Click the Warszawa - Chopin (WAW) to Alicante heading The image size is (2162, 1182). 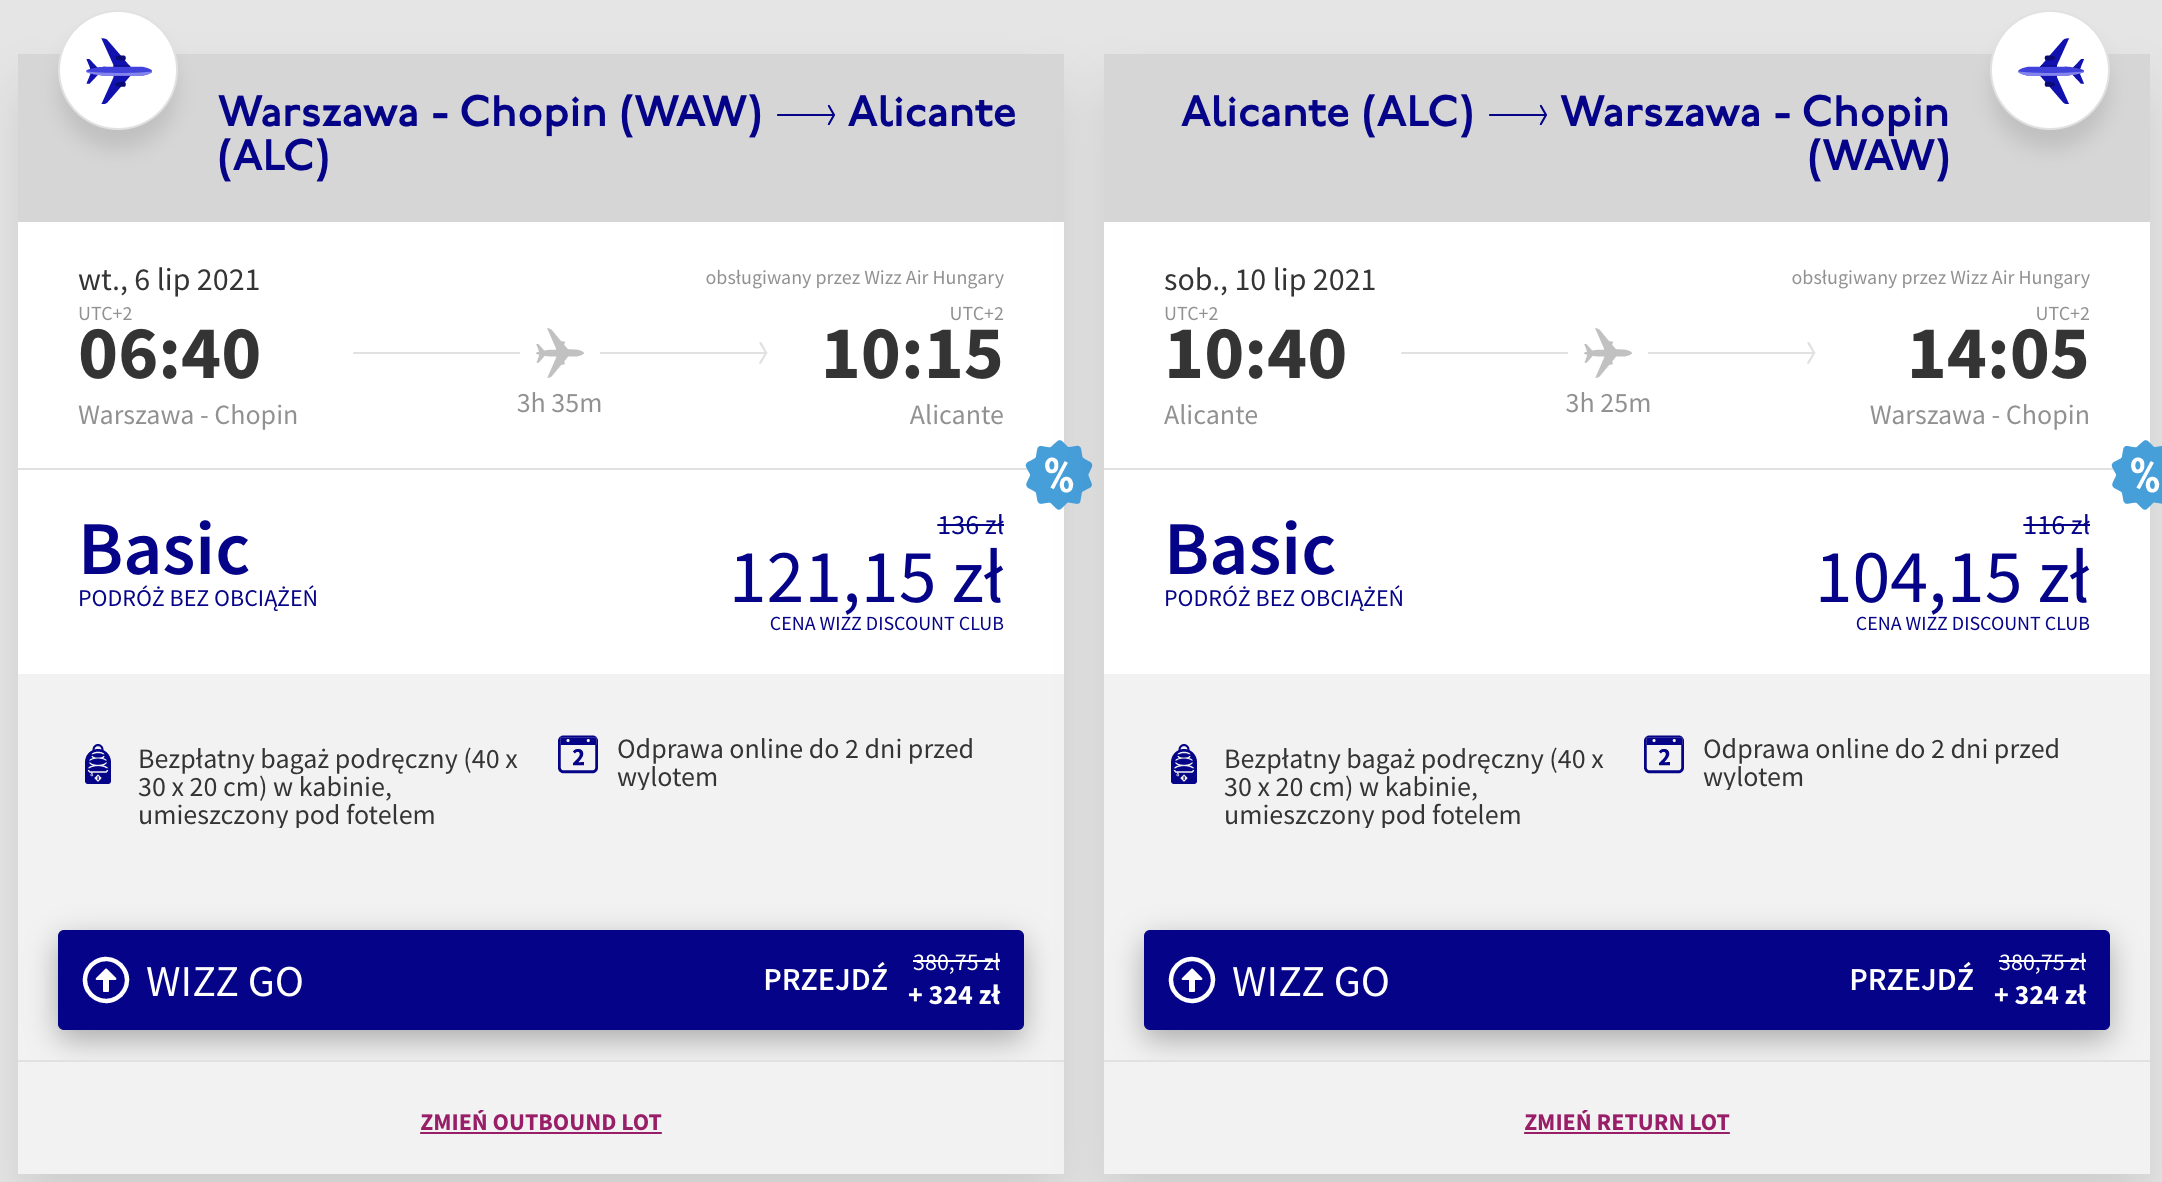point(617,134)
